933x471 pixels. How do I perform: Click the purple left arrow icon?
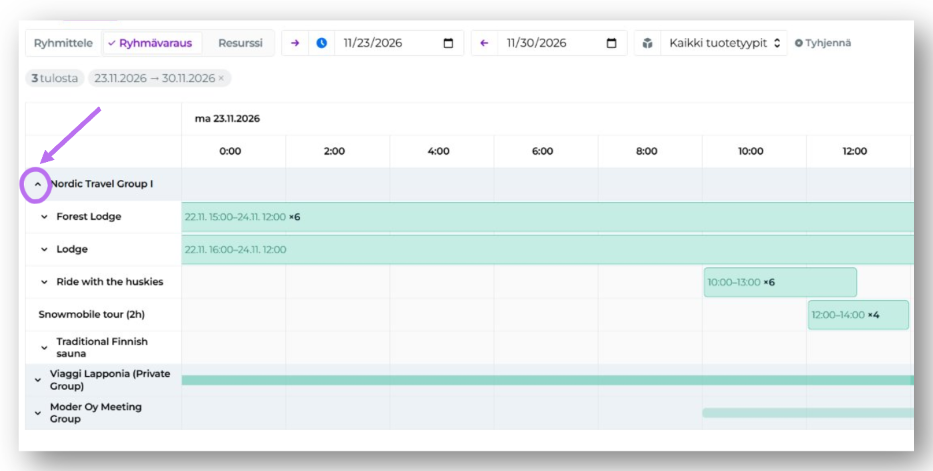point(484,43)
